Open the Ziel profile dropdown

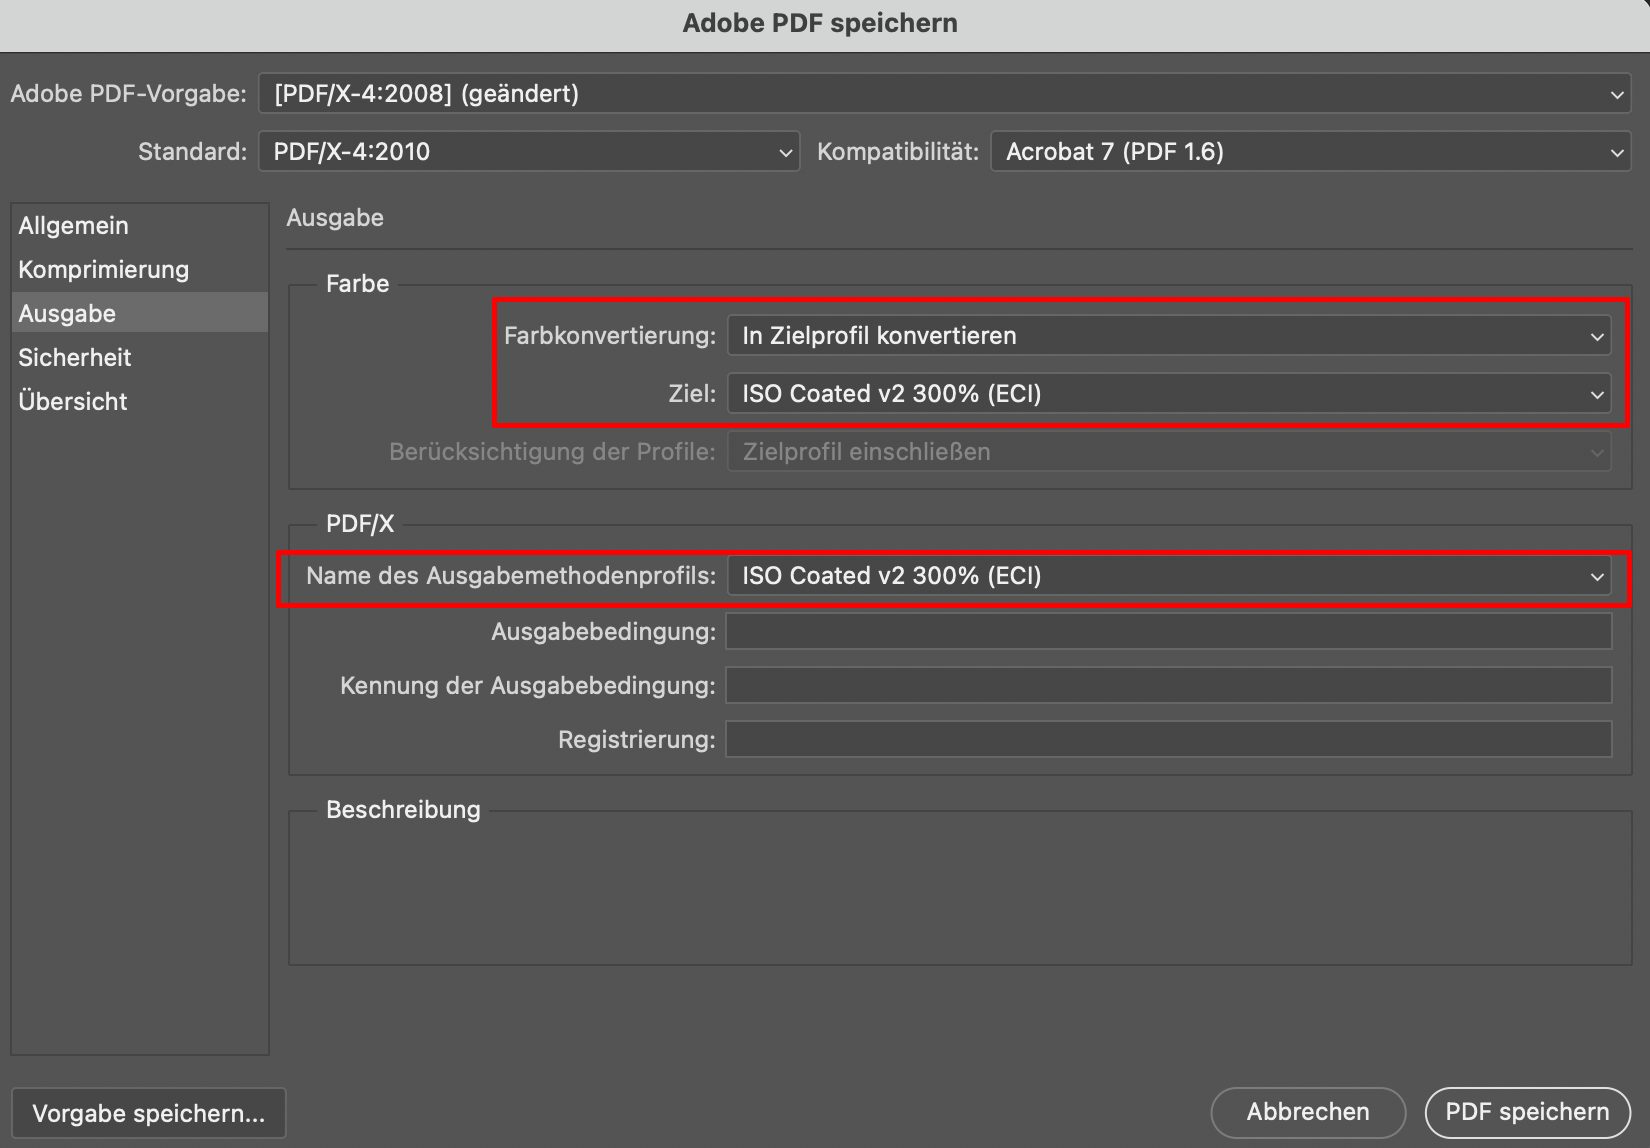tap(1169, 394)
